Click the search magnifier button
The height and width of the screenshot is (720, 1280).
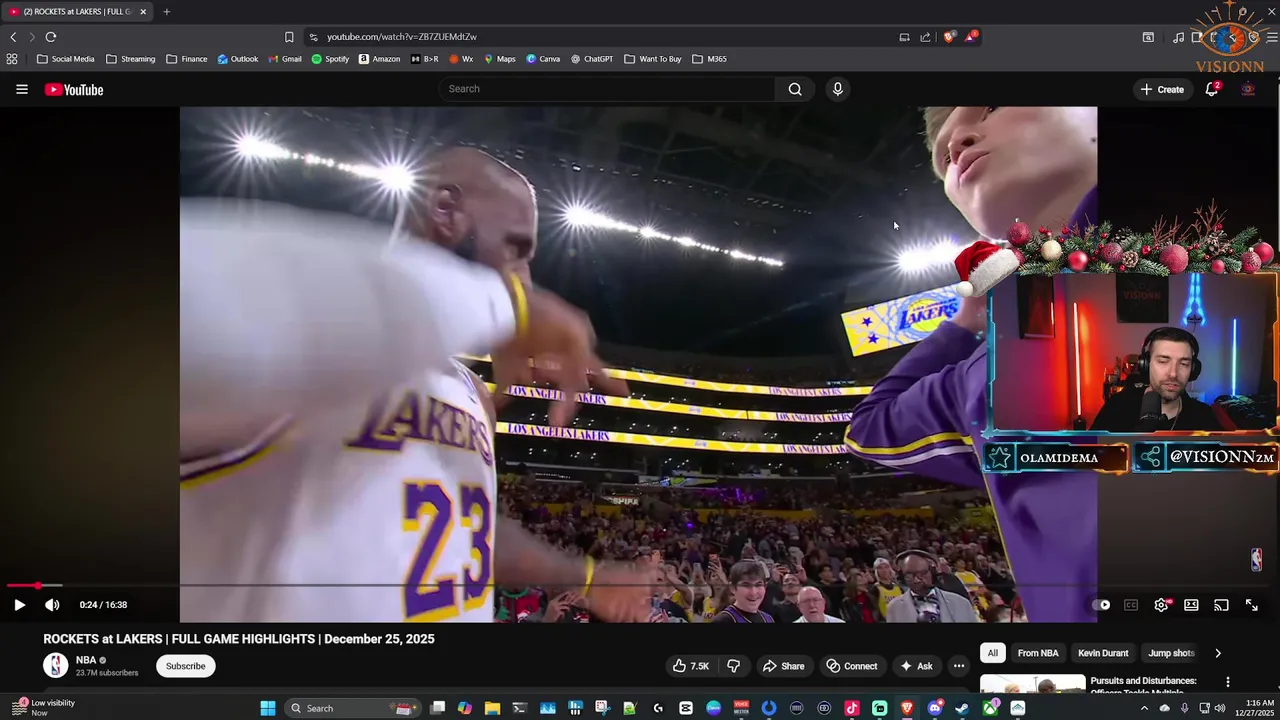(x=795, y=89)
